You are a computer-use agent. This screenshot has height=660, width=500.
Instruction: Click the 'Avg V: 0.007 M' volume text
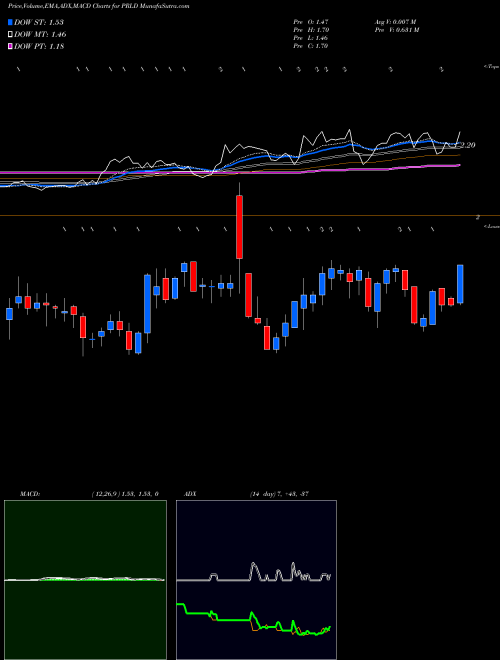point(395,21)
